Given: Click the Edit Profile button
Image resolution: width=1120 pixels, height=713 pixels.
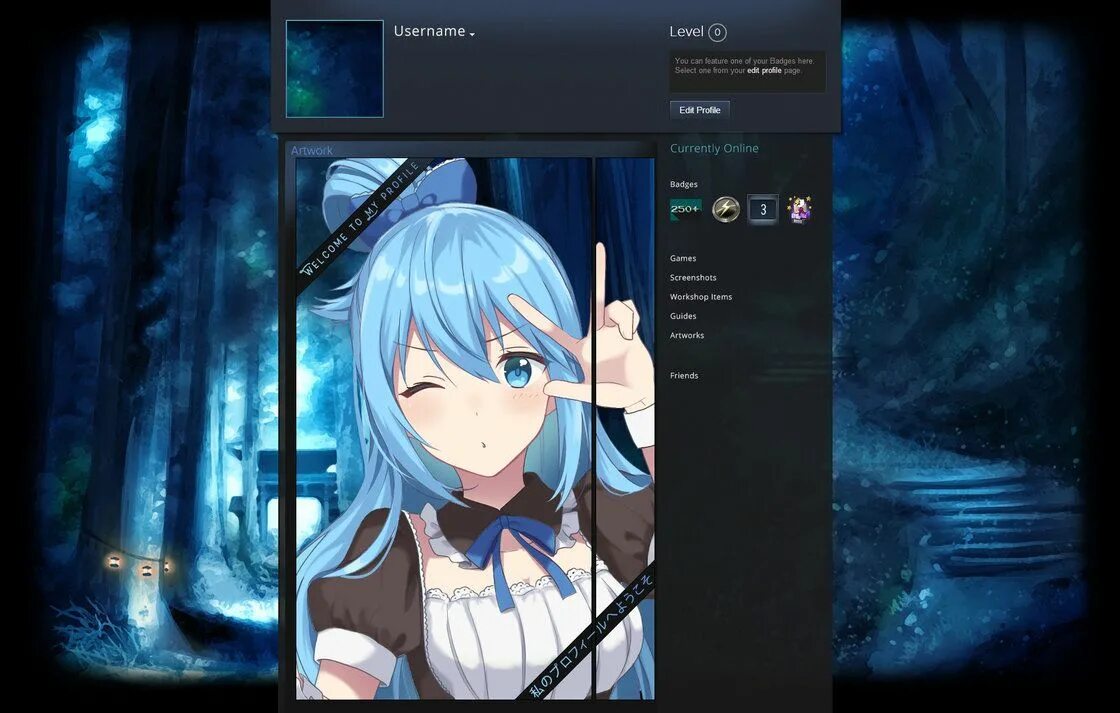Looking at the screenshot, I should [x=699, y=110].
